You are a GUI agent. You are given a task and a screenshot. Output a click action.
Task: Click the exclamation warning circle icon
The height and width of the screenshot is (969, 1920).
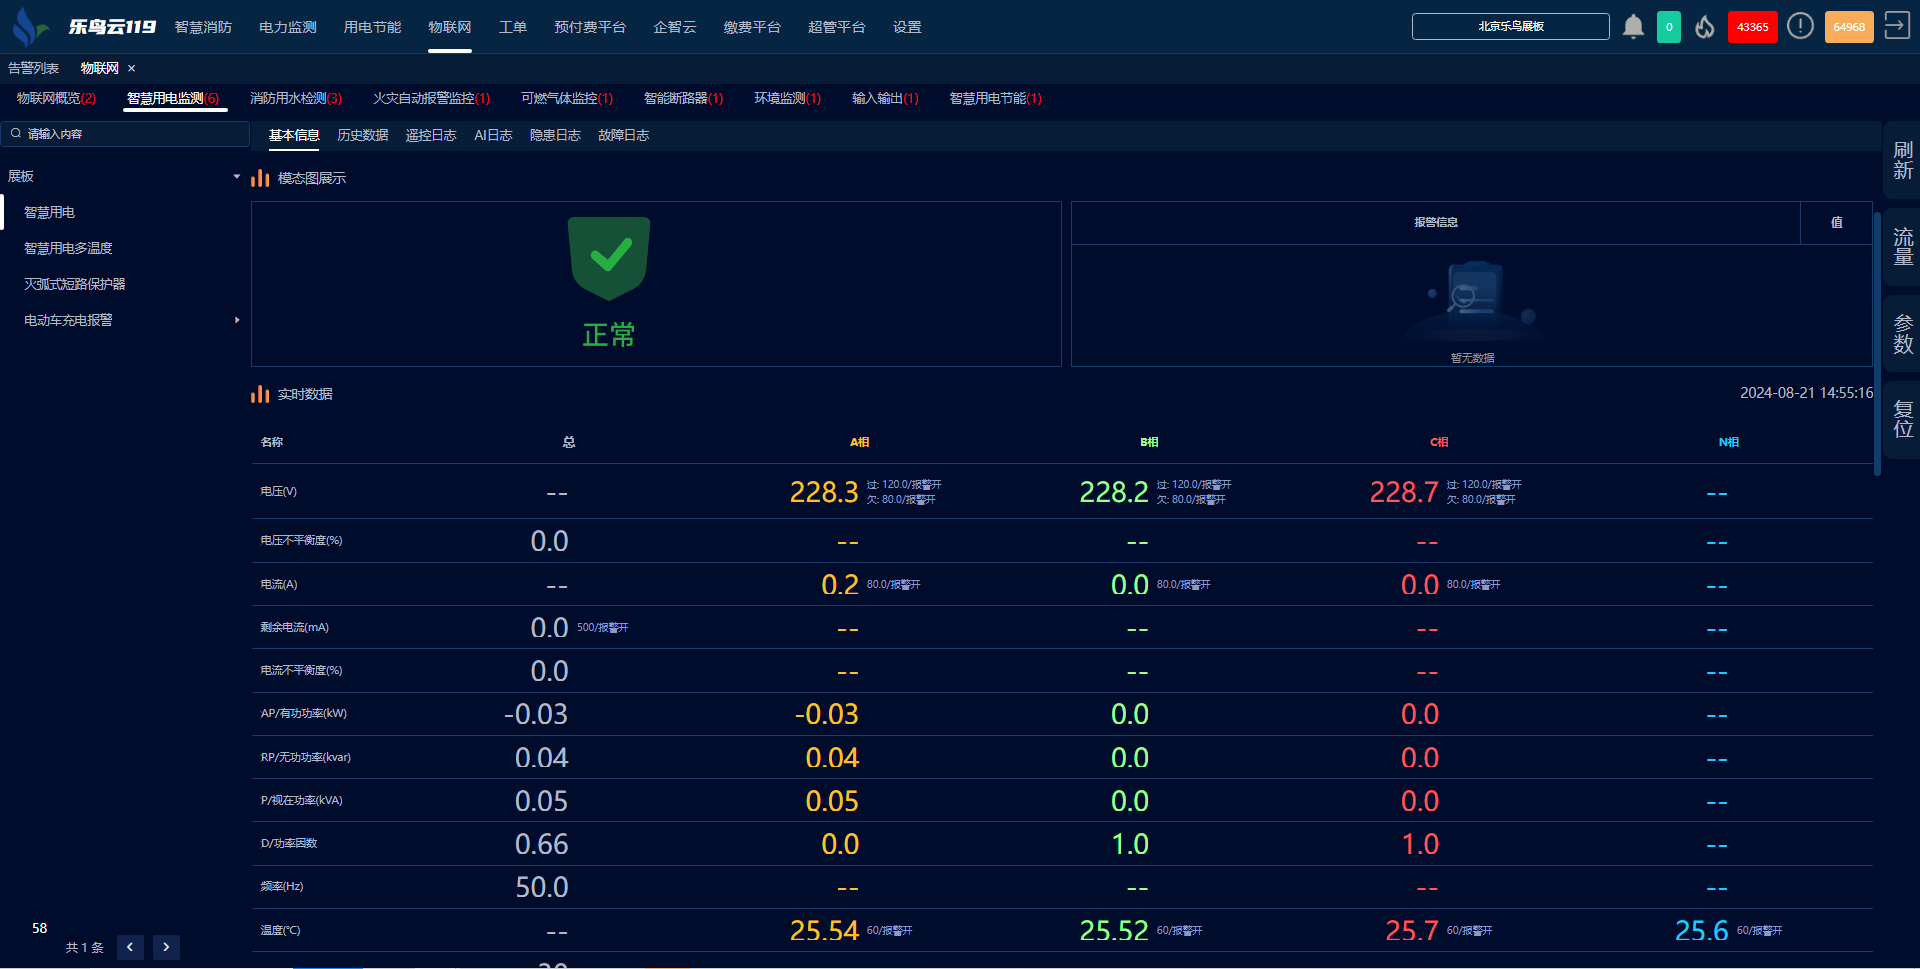coord(1800,27)
